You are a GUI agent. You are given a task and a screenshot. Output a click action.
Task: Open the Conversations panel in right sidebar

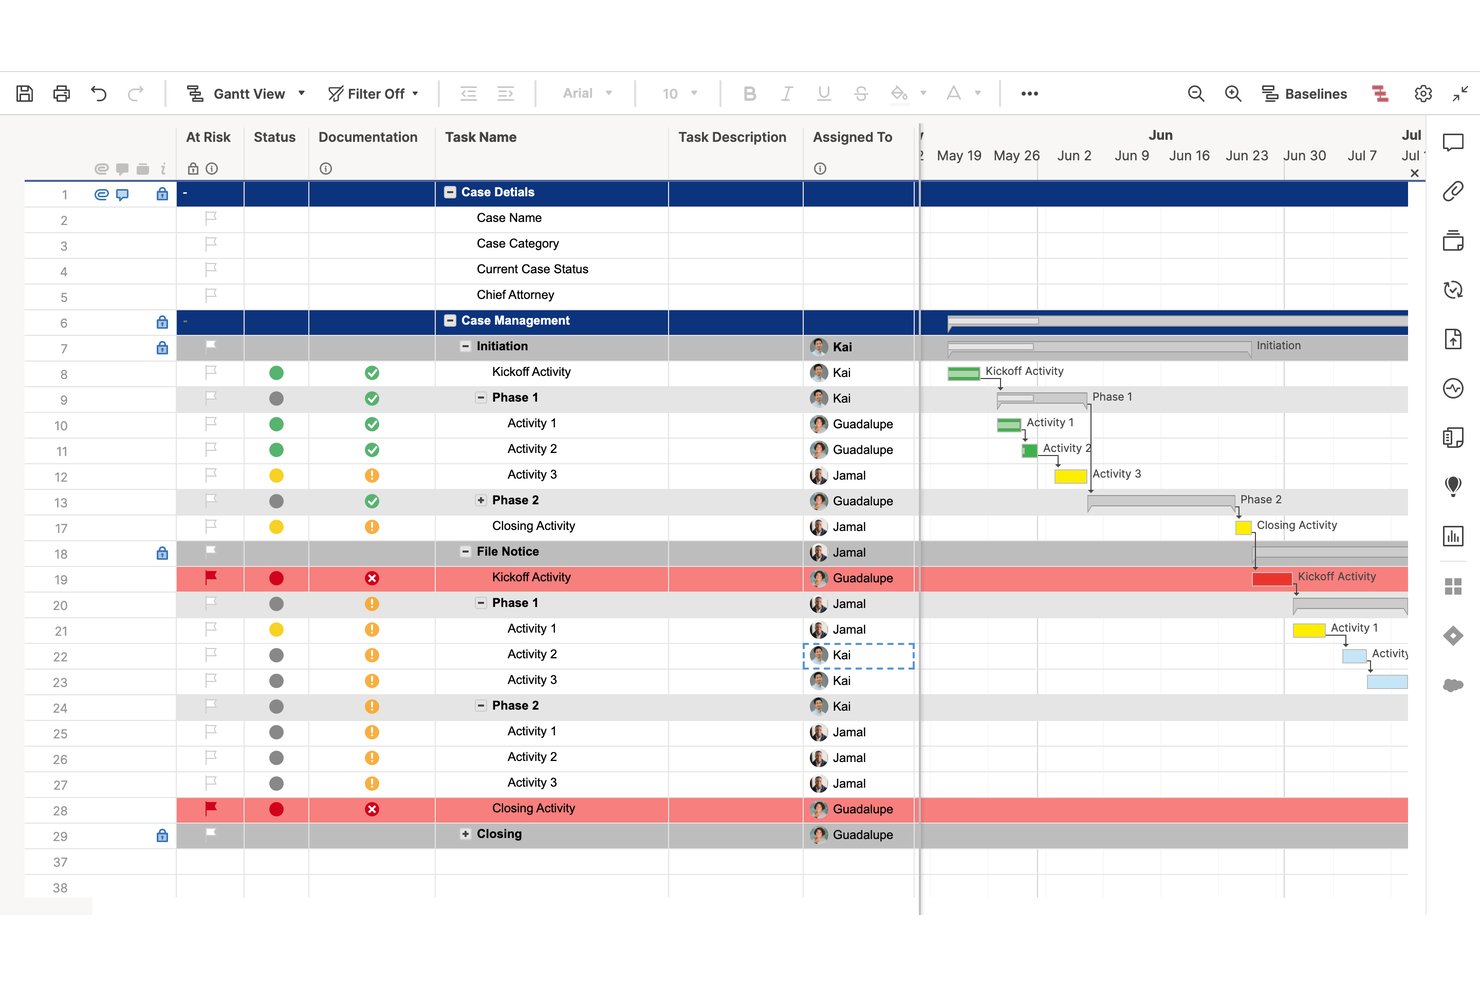click(x=1453, y=142)
